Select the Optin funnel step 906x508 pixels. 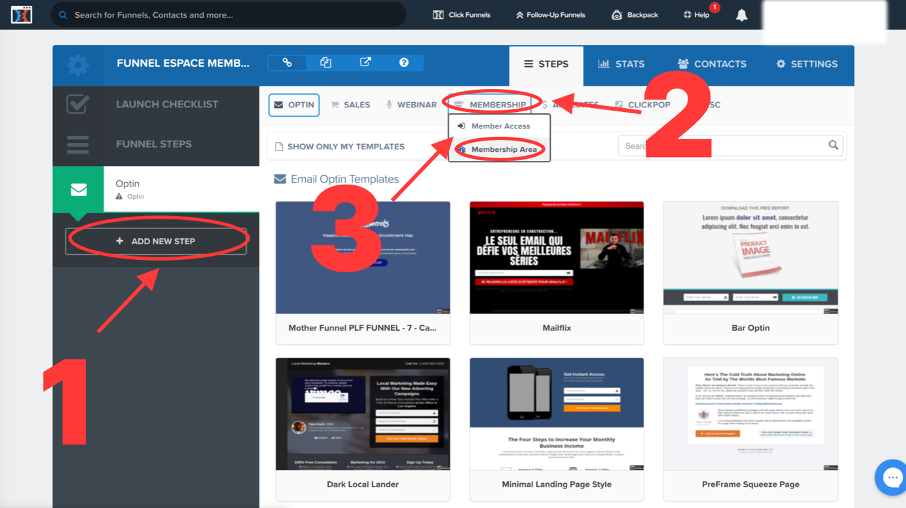[x=181, y=189]
